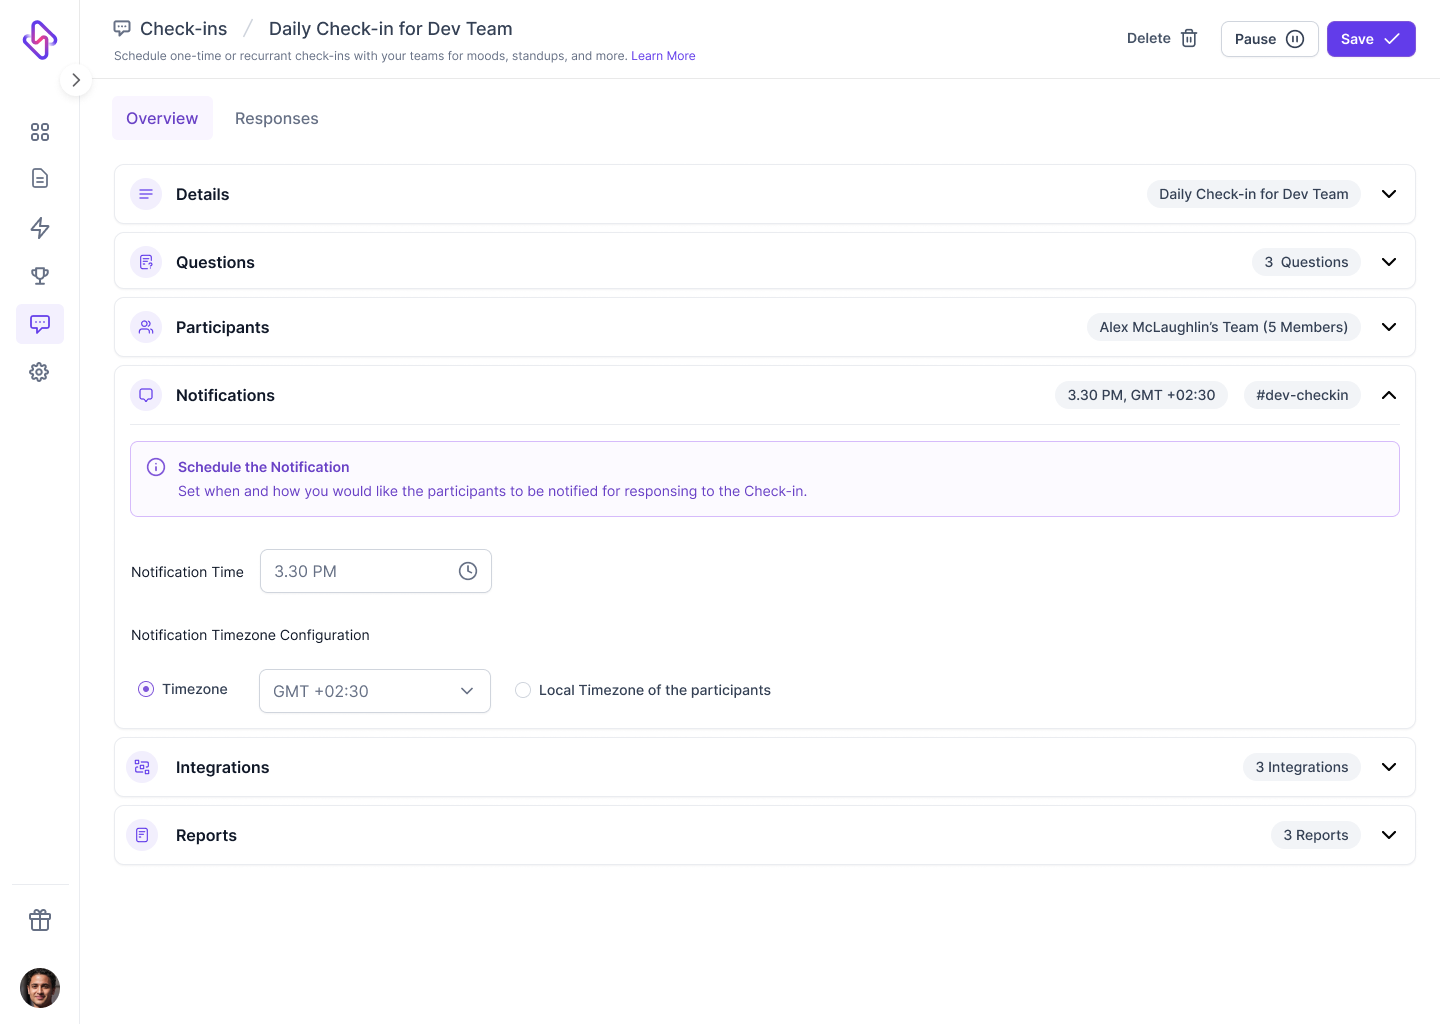
Task: Click the gift icon in sidebar
Action: tap(40, 920)
